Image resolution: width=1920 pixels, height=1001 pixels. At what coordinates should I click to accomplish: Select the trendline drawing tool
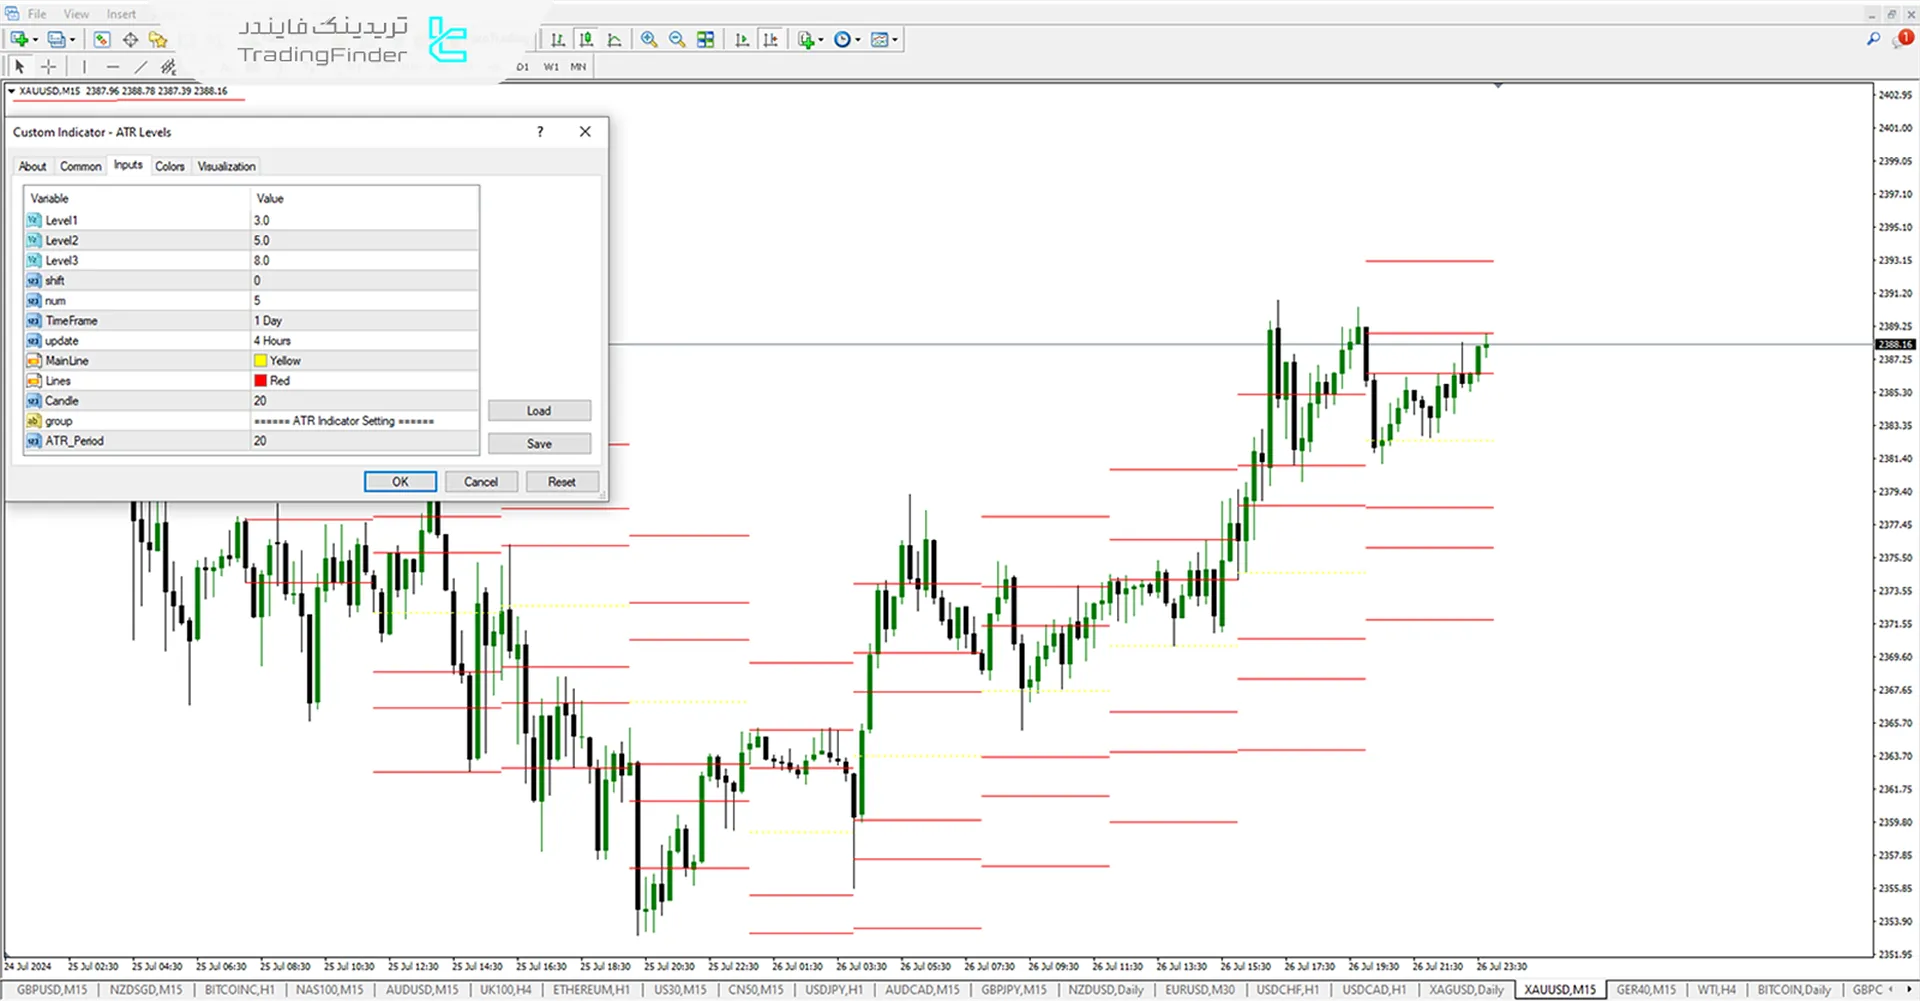[141, 67]
